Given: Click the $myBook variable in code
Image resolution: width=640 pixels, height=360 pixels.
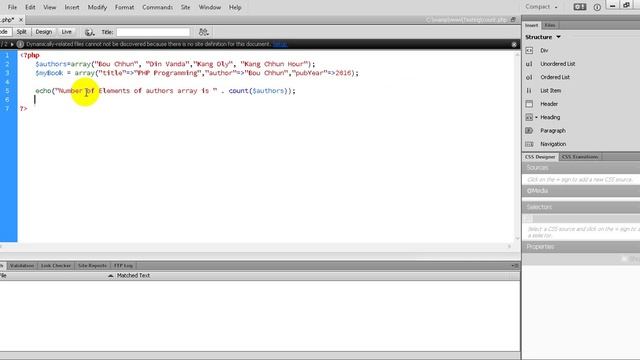Looking at the screenshot, I should [x=49, y=73].
